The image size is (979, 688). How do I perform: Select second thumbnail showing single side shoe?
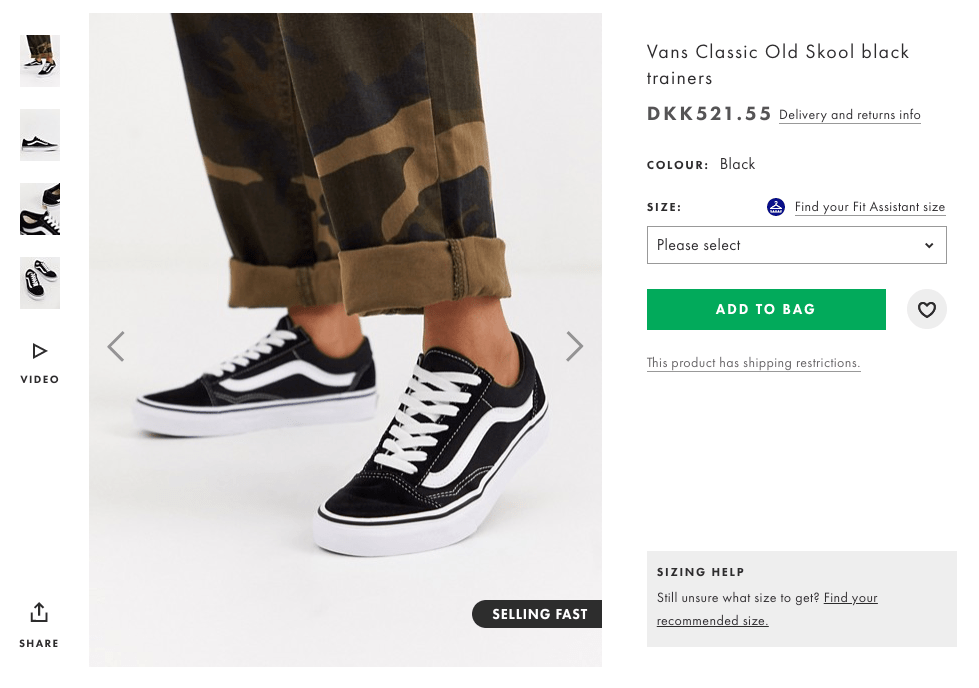pyautogui.click(x=40, y=135)
